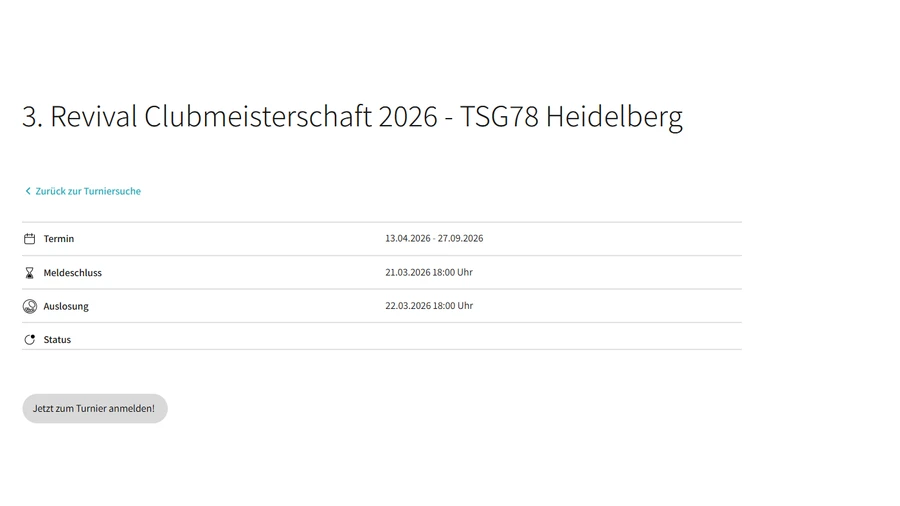Click Jetzt zum Turnier anmelden button
The image size is (900, 506).
pos(95,408)
